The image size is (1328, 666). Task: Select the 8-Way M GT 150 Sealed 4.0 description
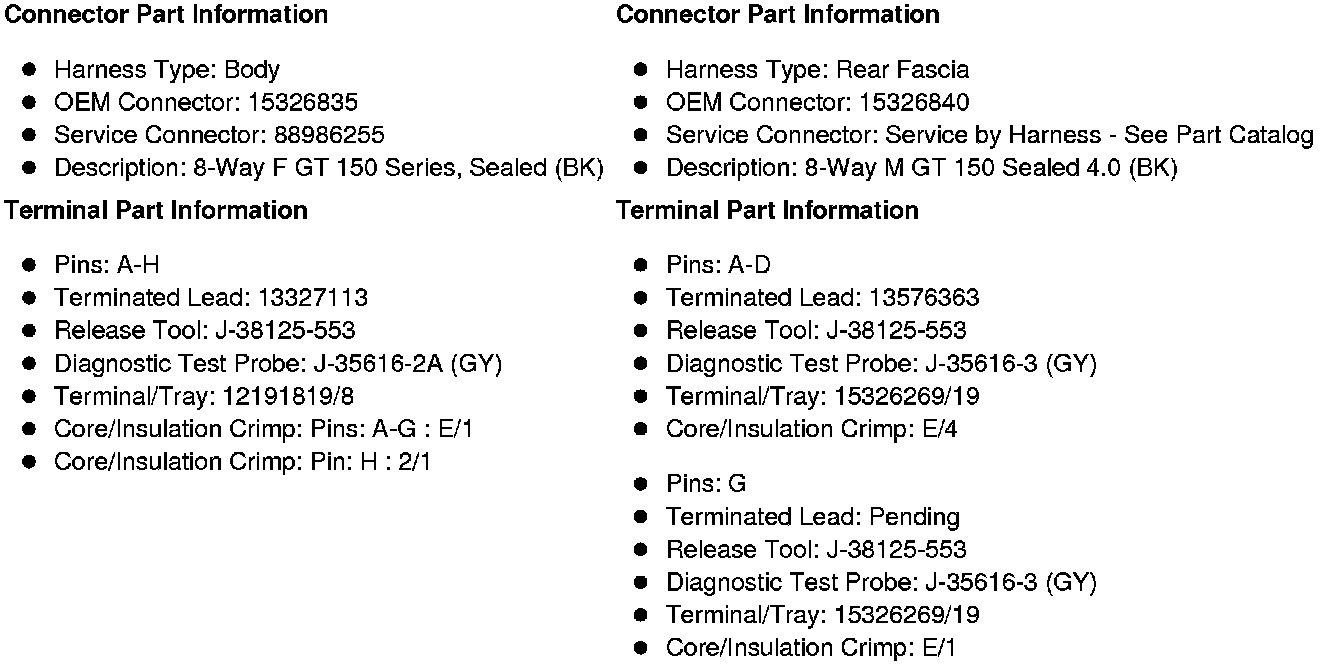[921, 168]
